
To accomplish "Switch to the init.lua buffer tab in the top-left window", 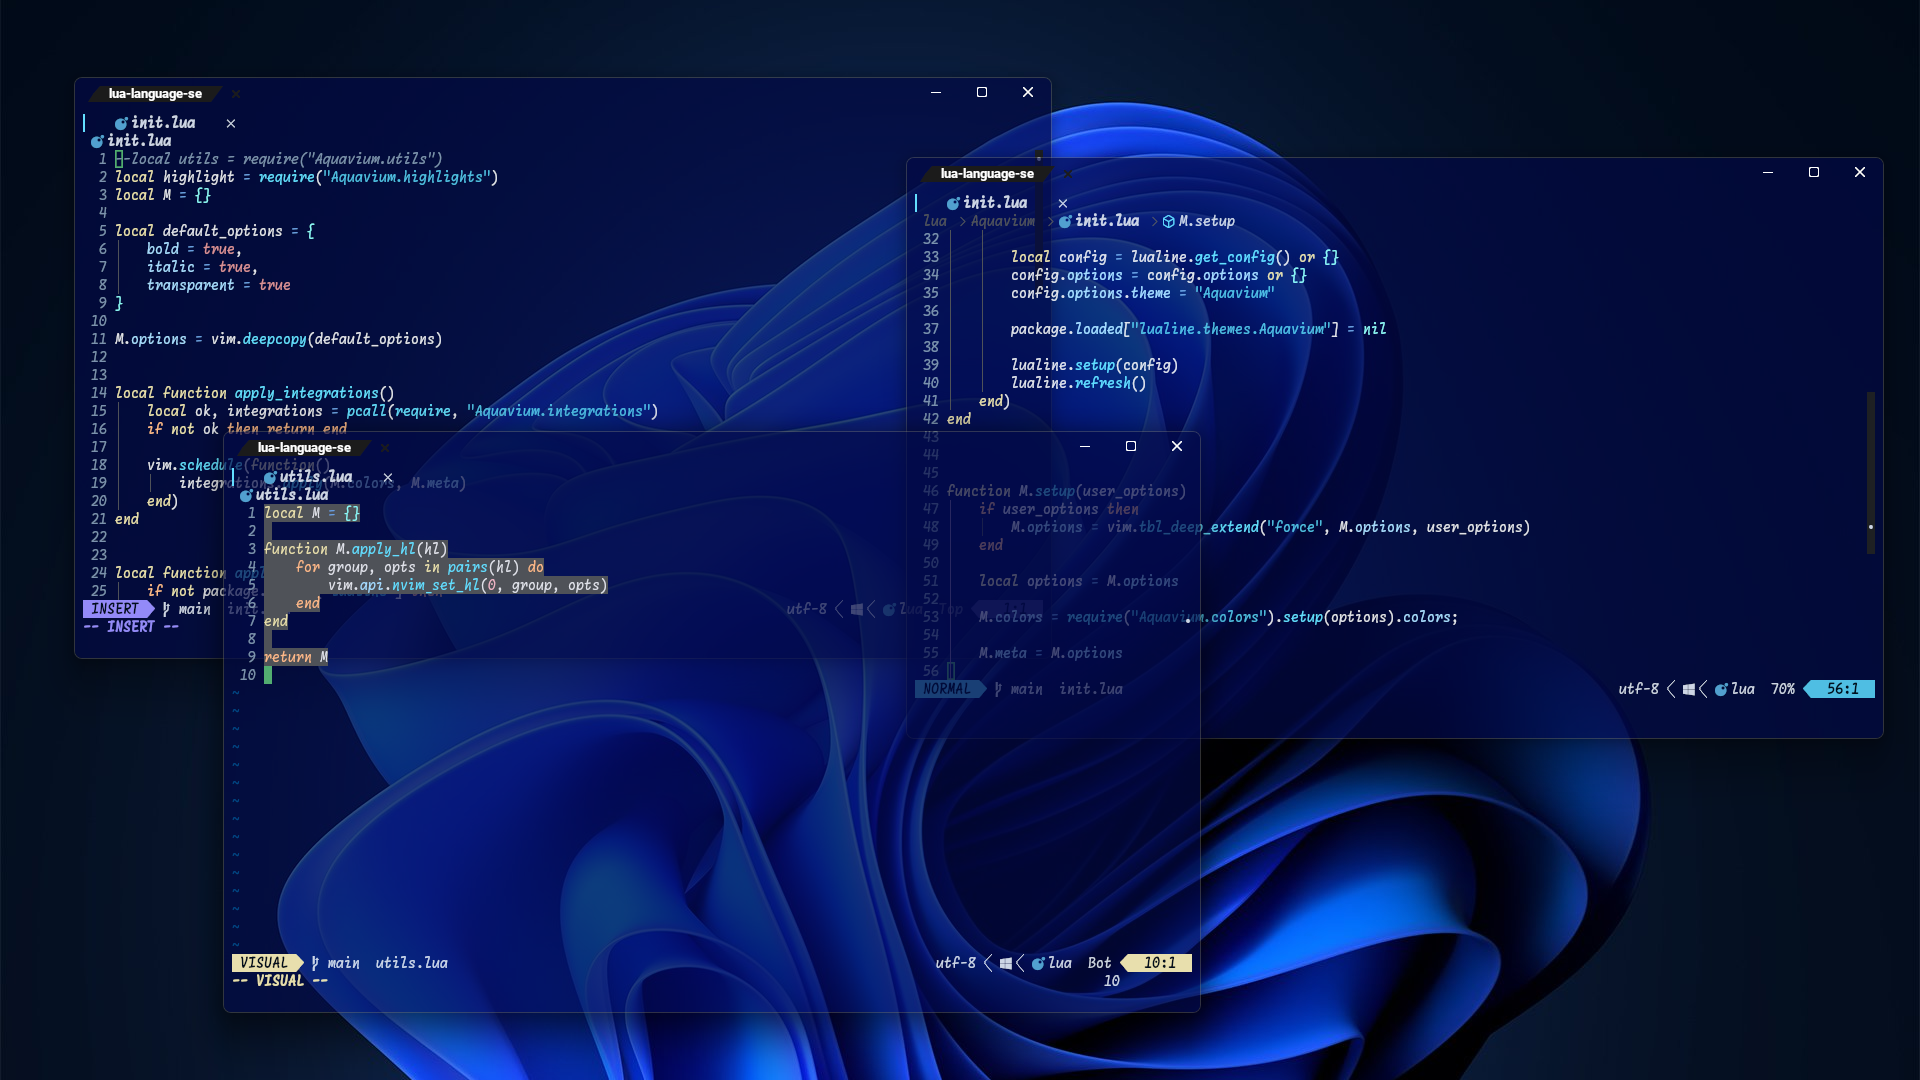I will [x=162, y=123].
